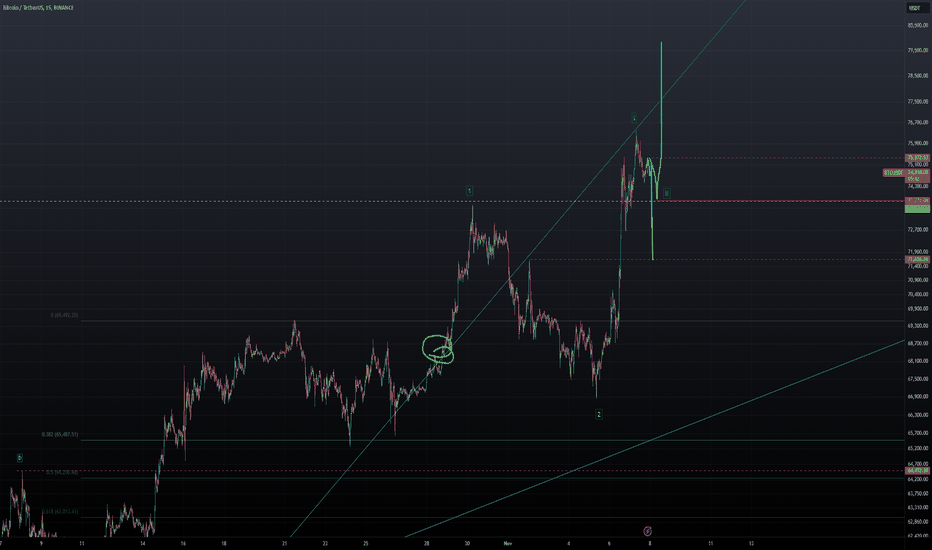The image size is (932, 550).
Task: Click the '16' date on the time axis
Action: (x=183, y=543)
